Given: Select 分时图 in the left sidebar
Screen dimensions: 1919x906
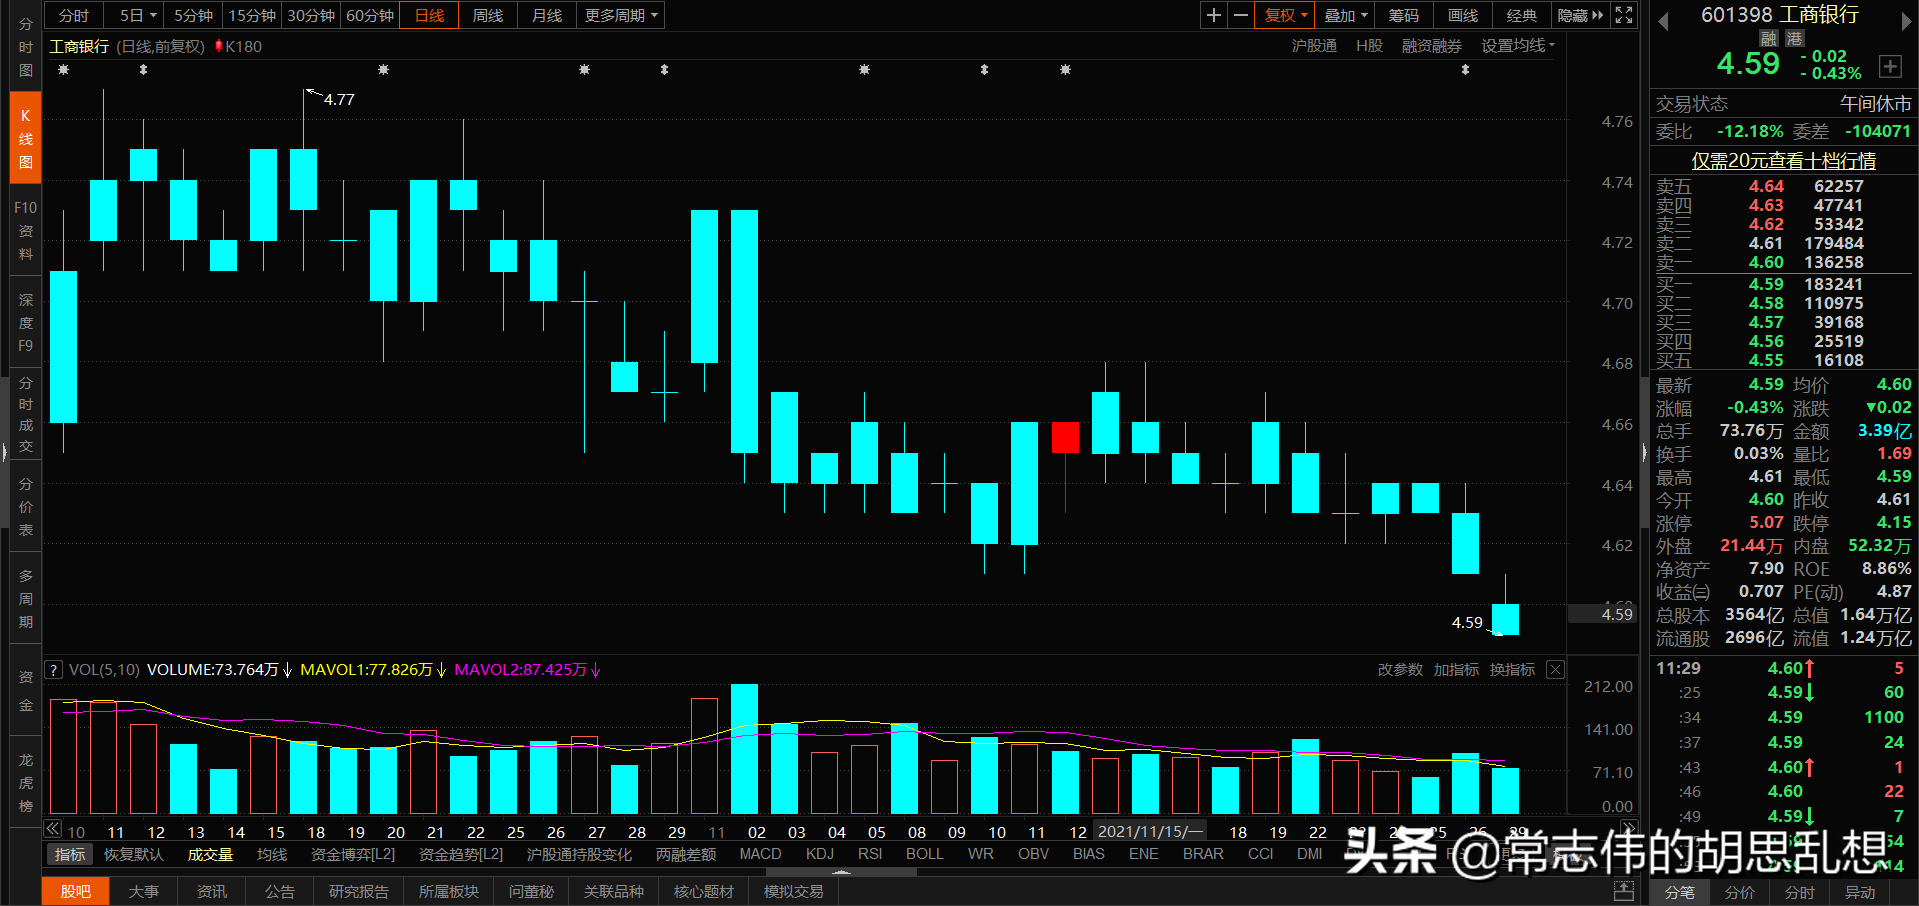Looking at the screenshot, I should tap(25, 47).
